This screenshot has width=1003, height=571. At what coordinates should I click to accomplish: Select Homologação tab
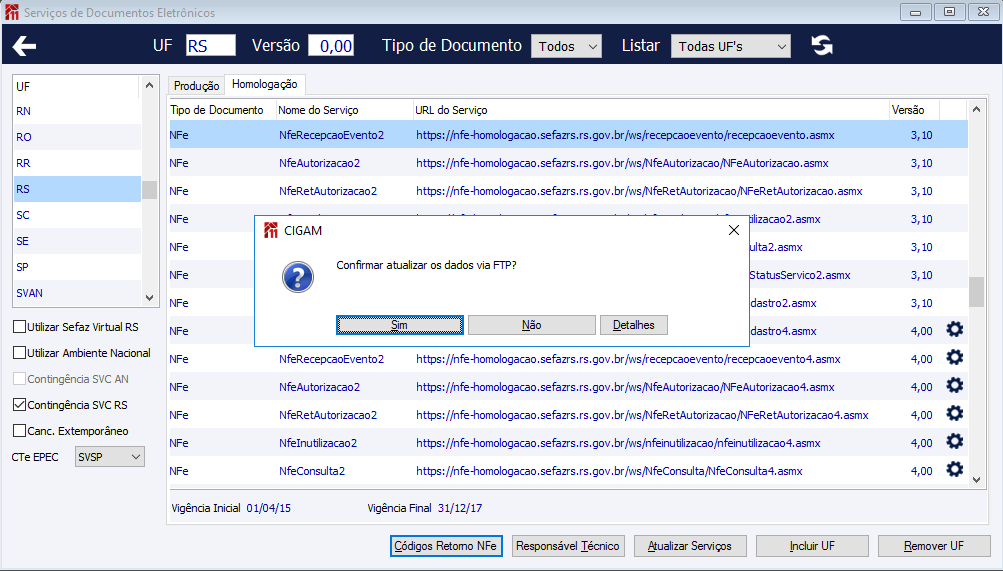click(x=265, y=84)
